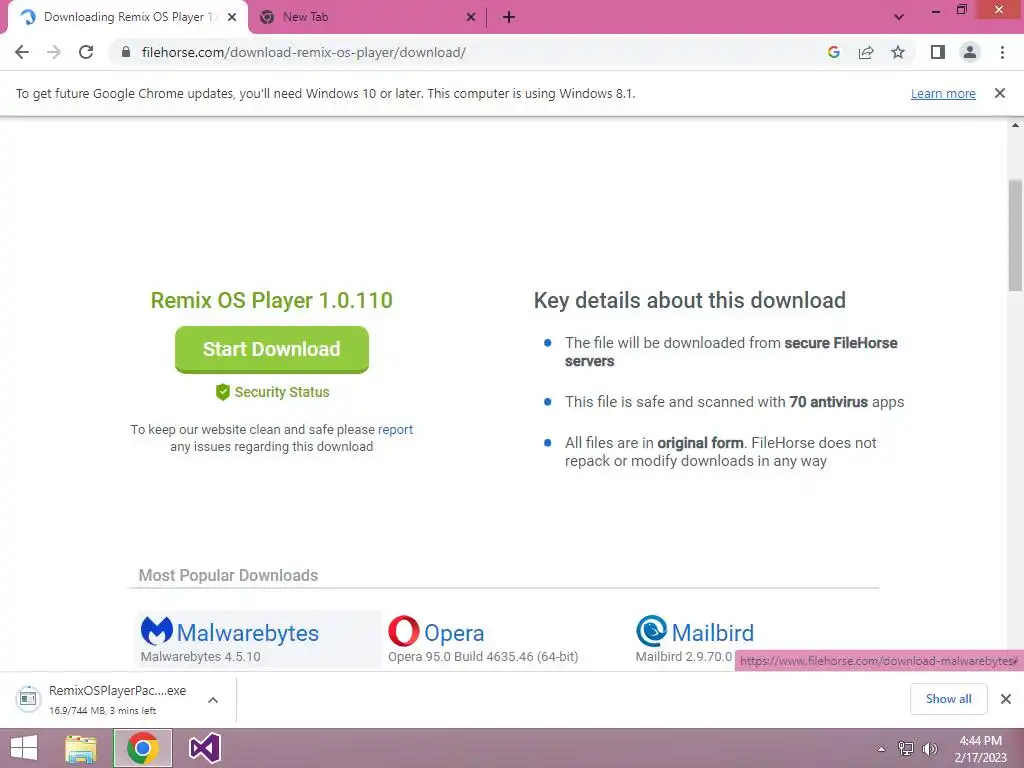Go back to the previous page
The image size is (1024, 768).
click(x=22, y=52)
